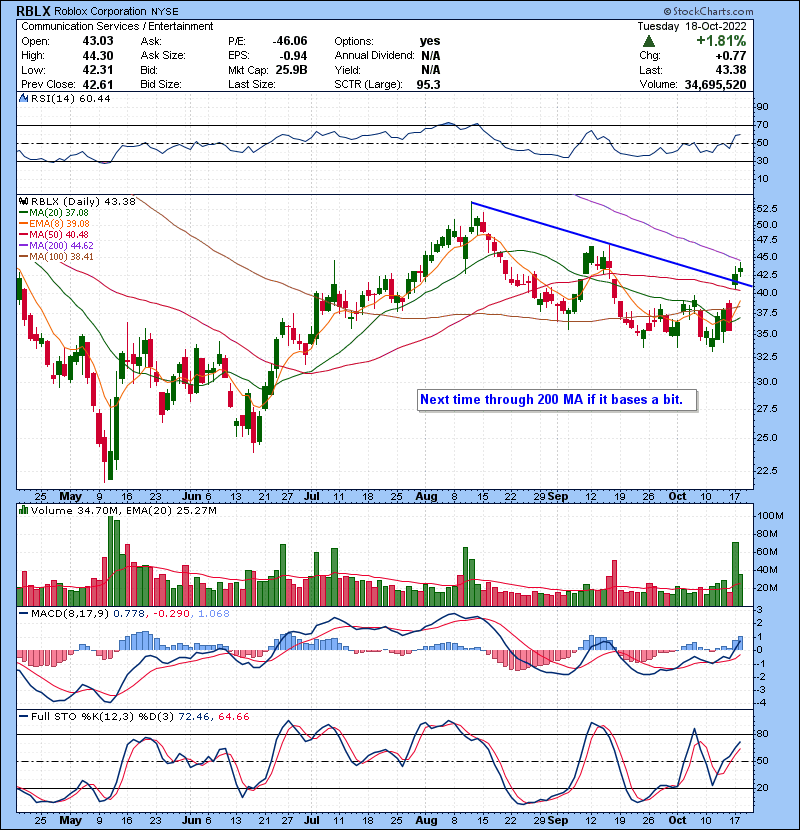Click the RSI(14) 60.44 panel label
Image resolution: width=800 pixels, height=830 pixels.
tap(70, 98)
